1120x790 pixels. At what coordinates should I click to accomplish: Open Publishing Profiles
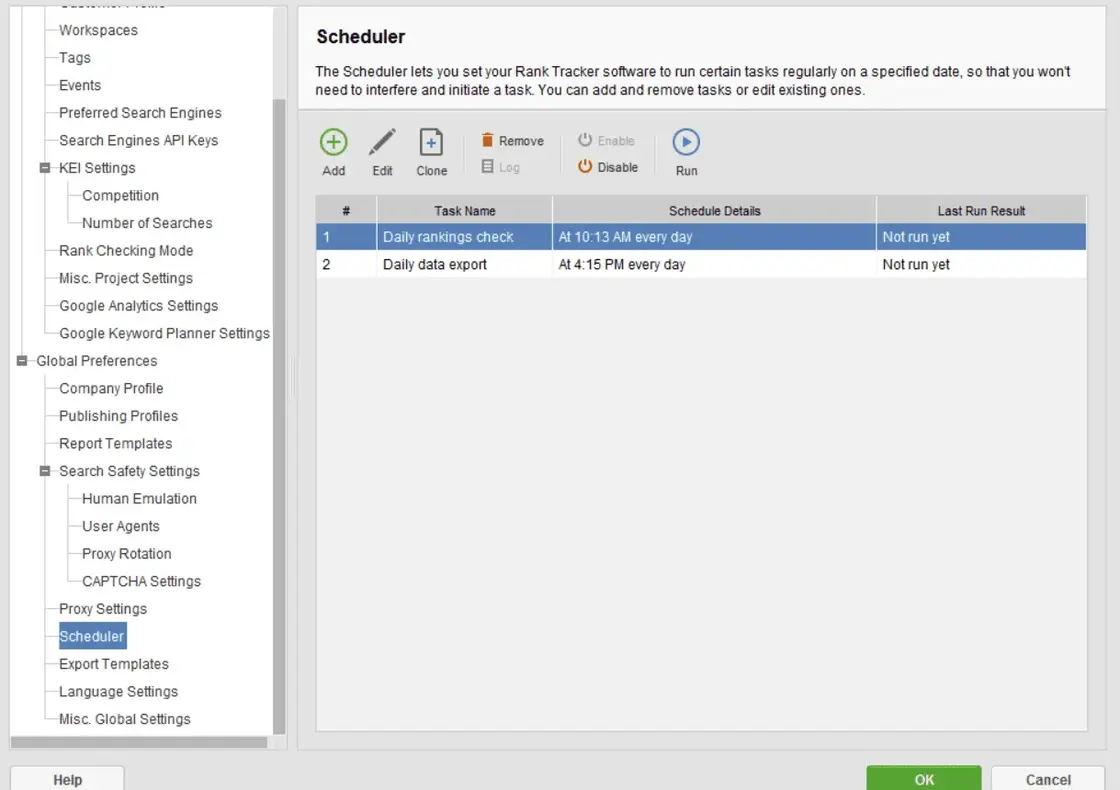pos(119,416)
